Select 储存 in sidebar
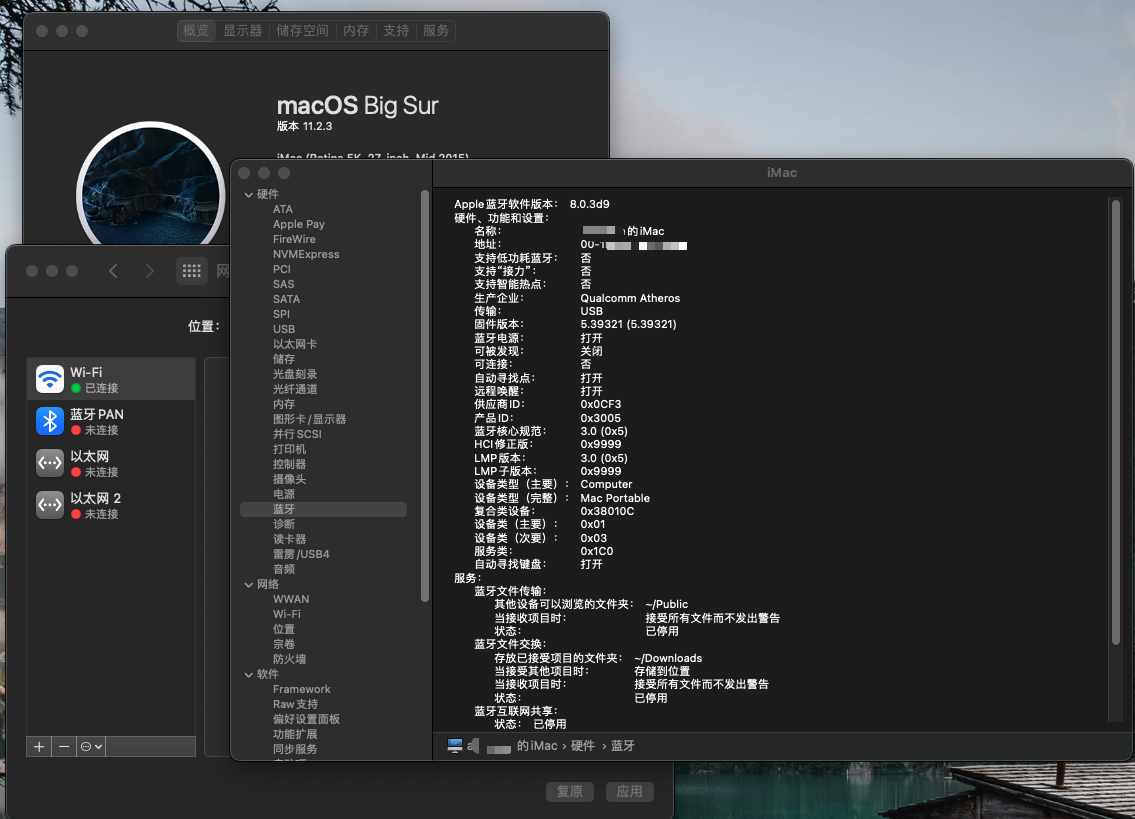The image size is (1135, 819). 284,359
